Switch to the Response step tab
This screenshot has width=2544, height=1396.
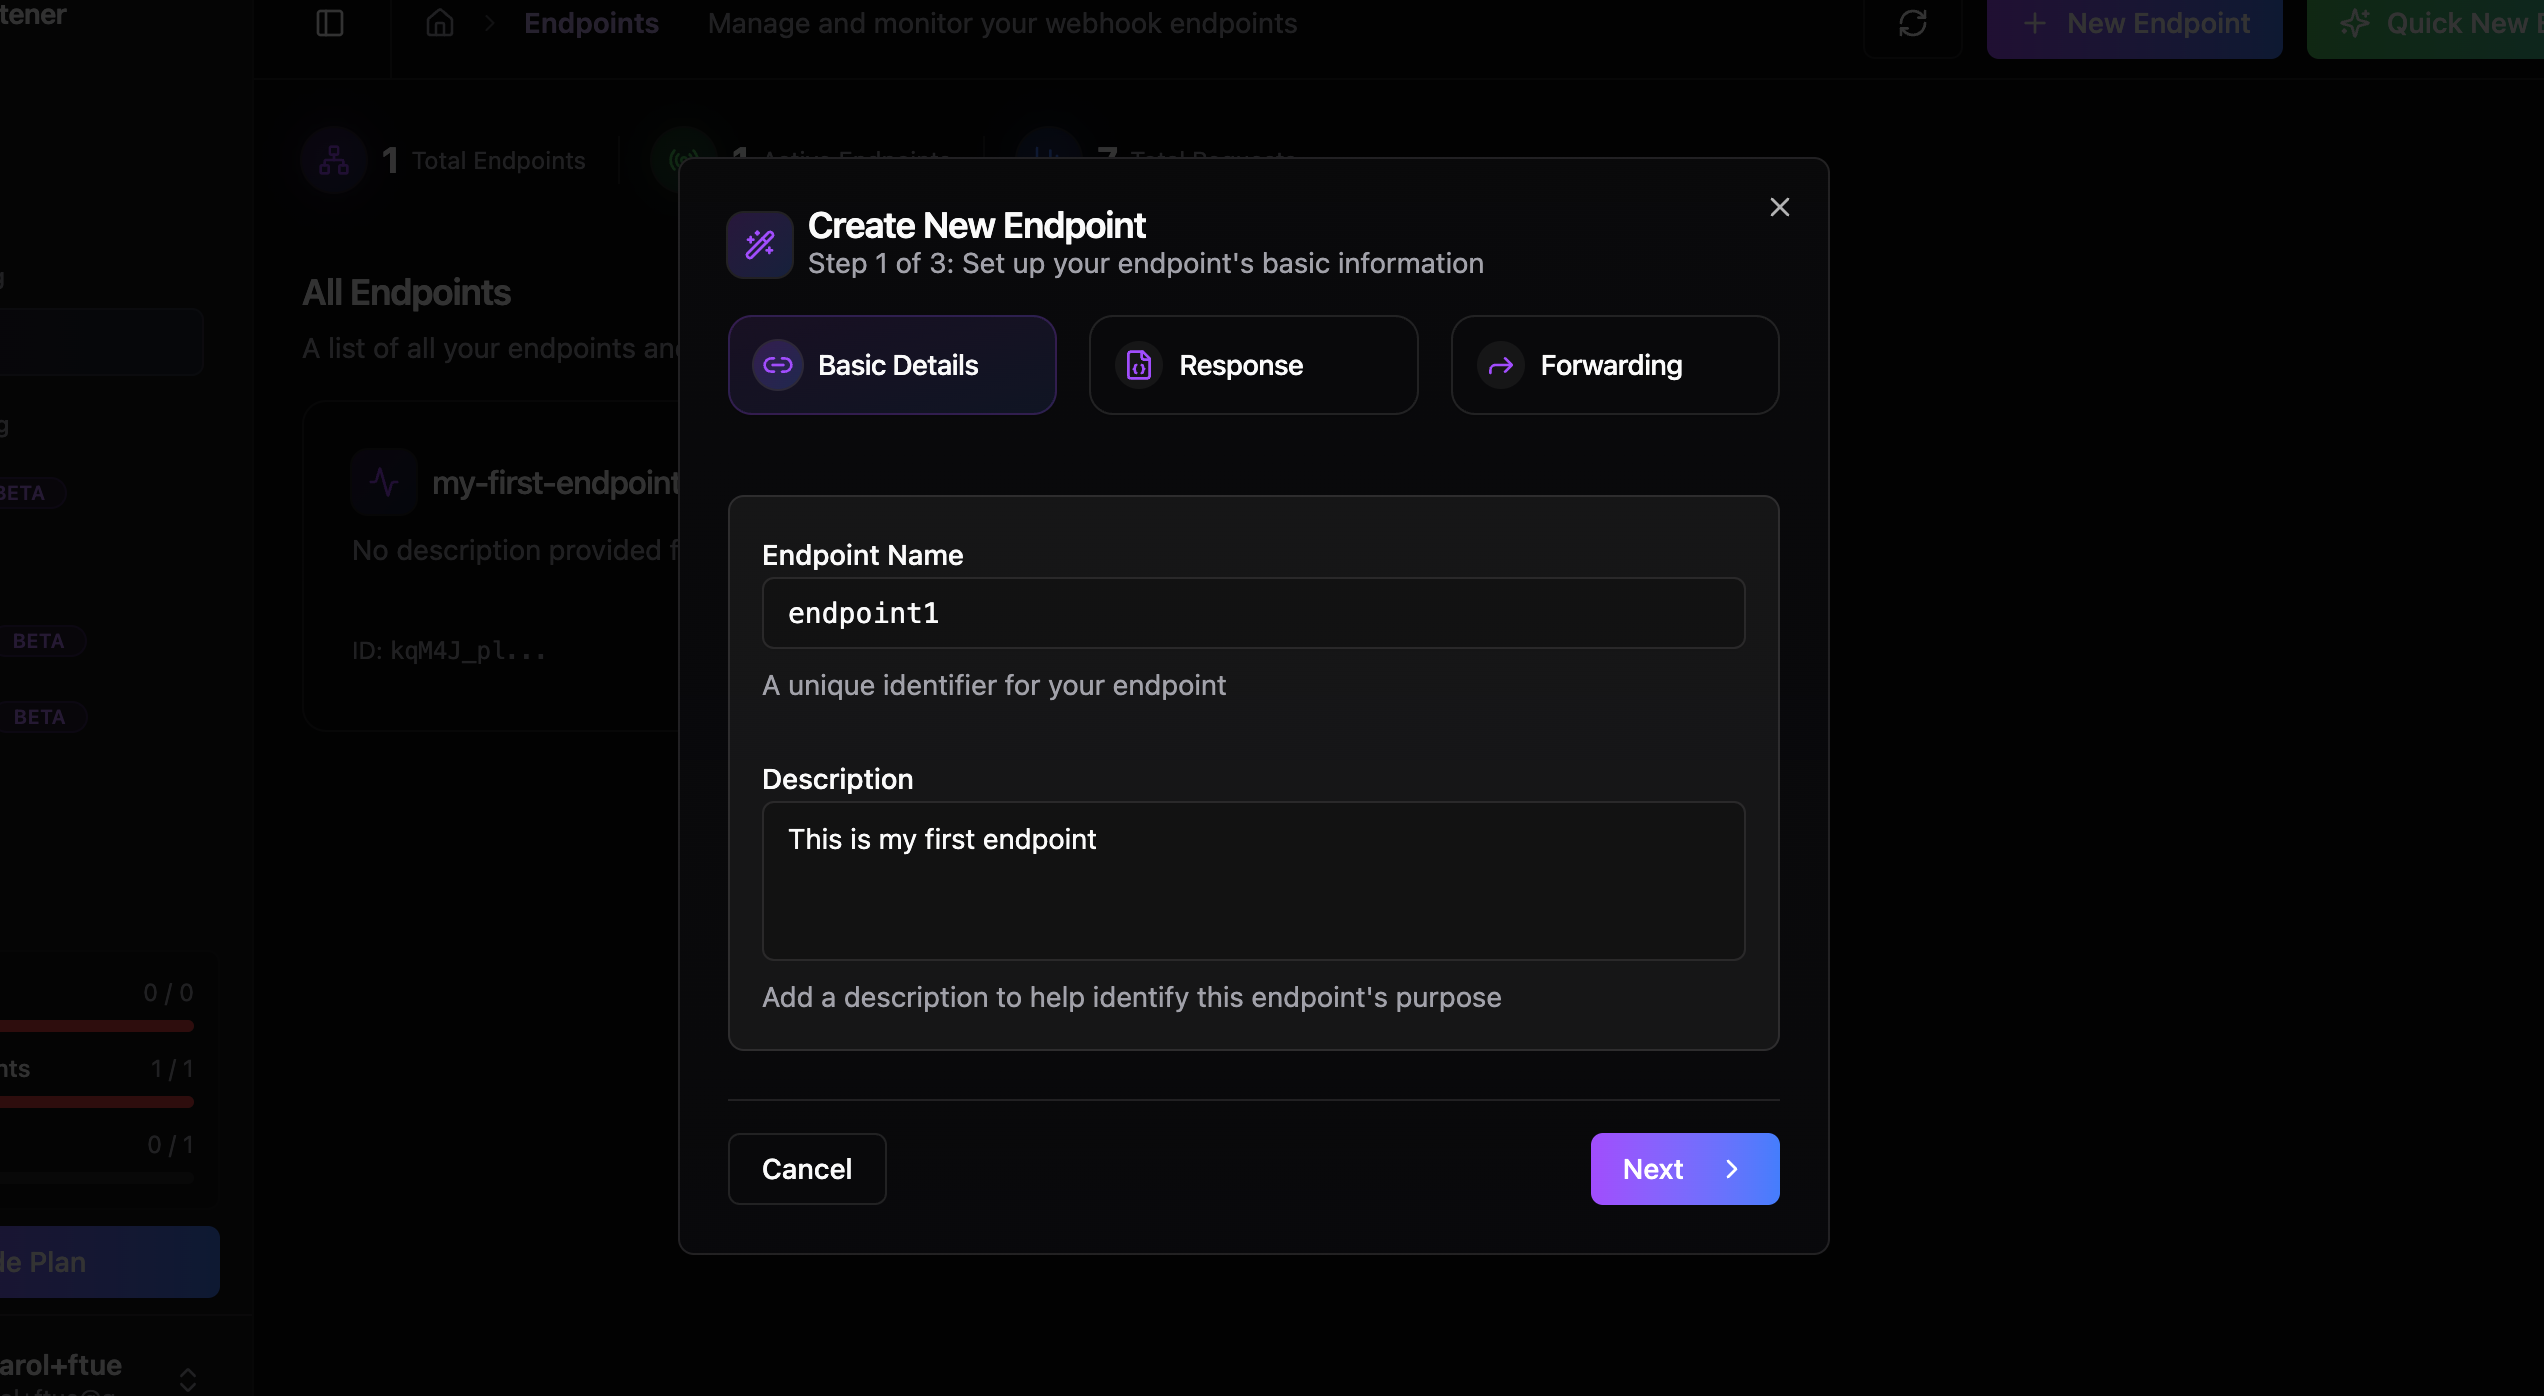(1253, 365)
